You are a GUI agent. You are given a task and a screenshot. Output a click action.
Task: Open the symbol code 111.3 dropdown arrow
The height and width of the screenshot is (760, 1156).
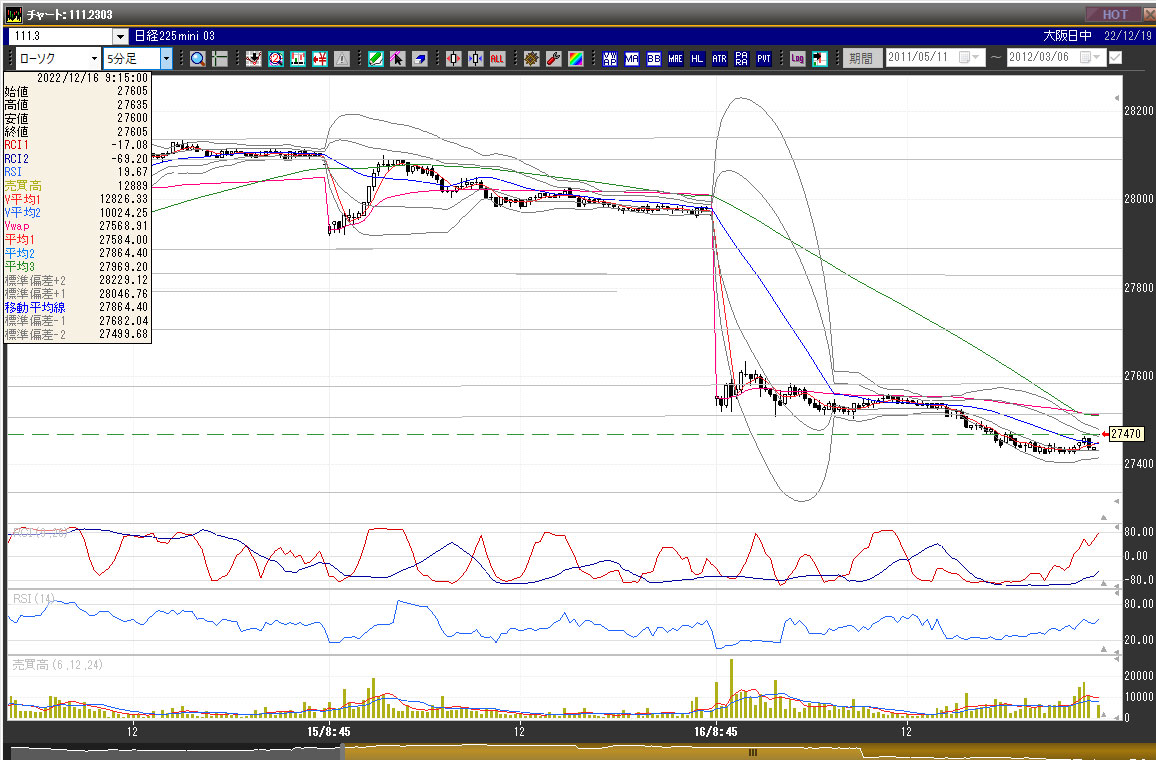pos(121,36)
